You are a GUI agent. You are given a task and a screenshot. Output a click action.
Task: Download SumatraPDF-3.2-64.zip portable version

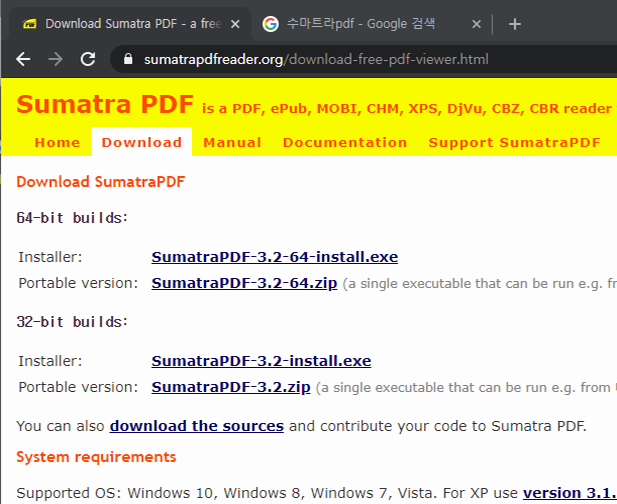tap(244, 283)
